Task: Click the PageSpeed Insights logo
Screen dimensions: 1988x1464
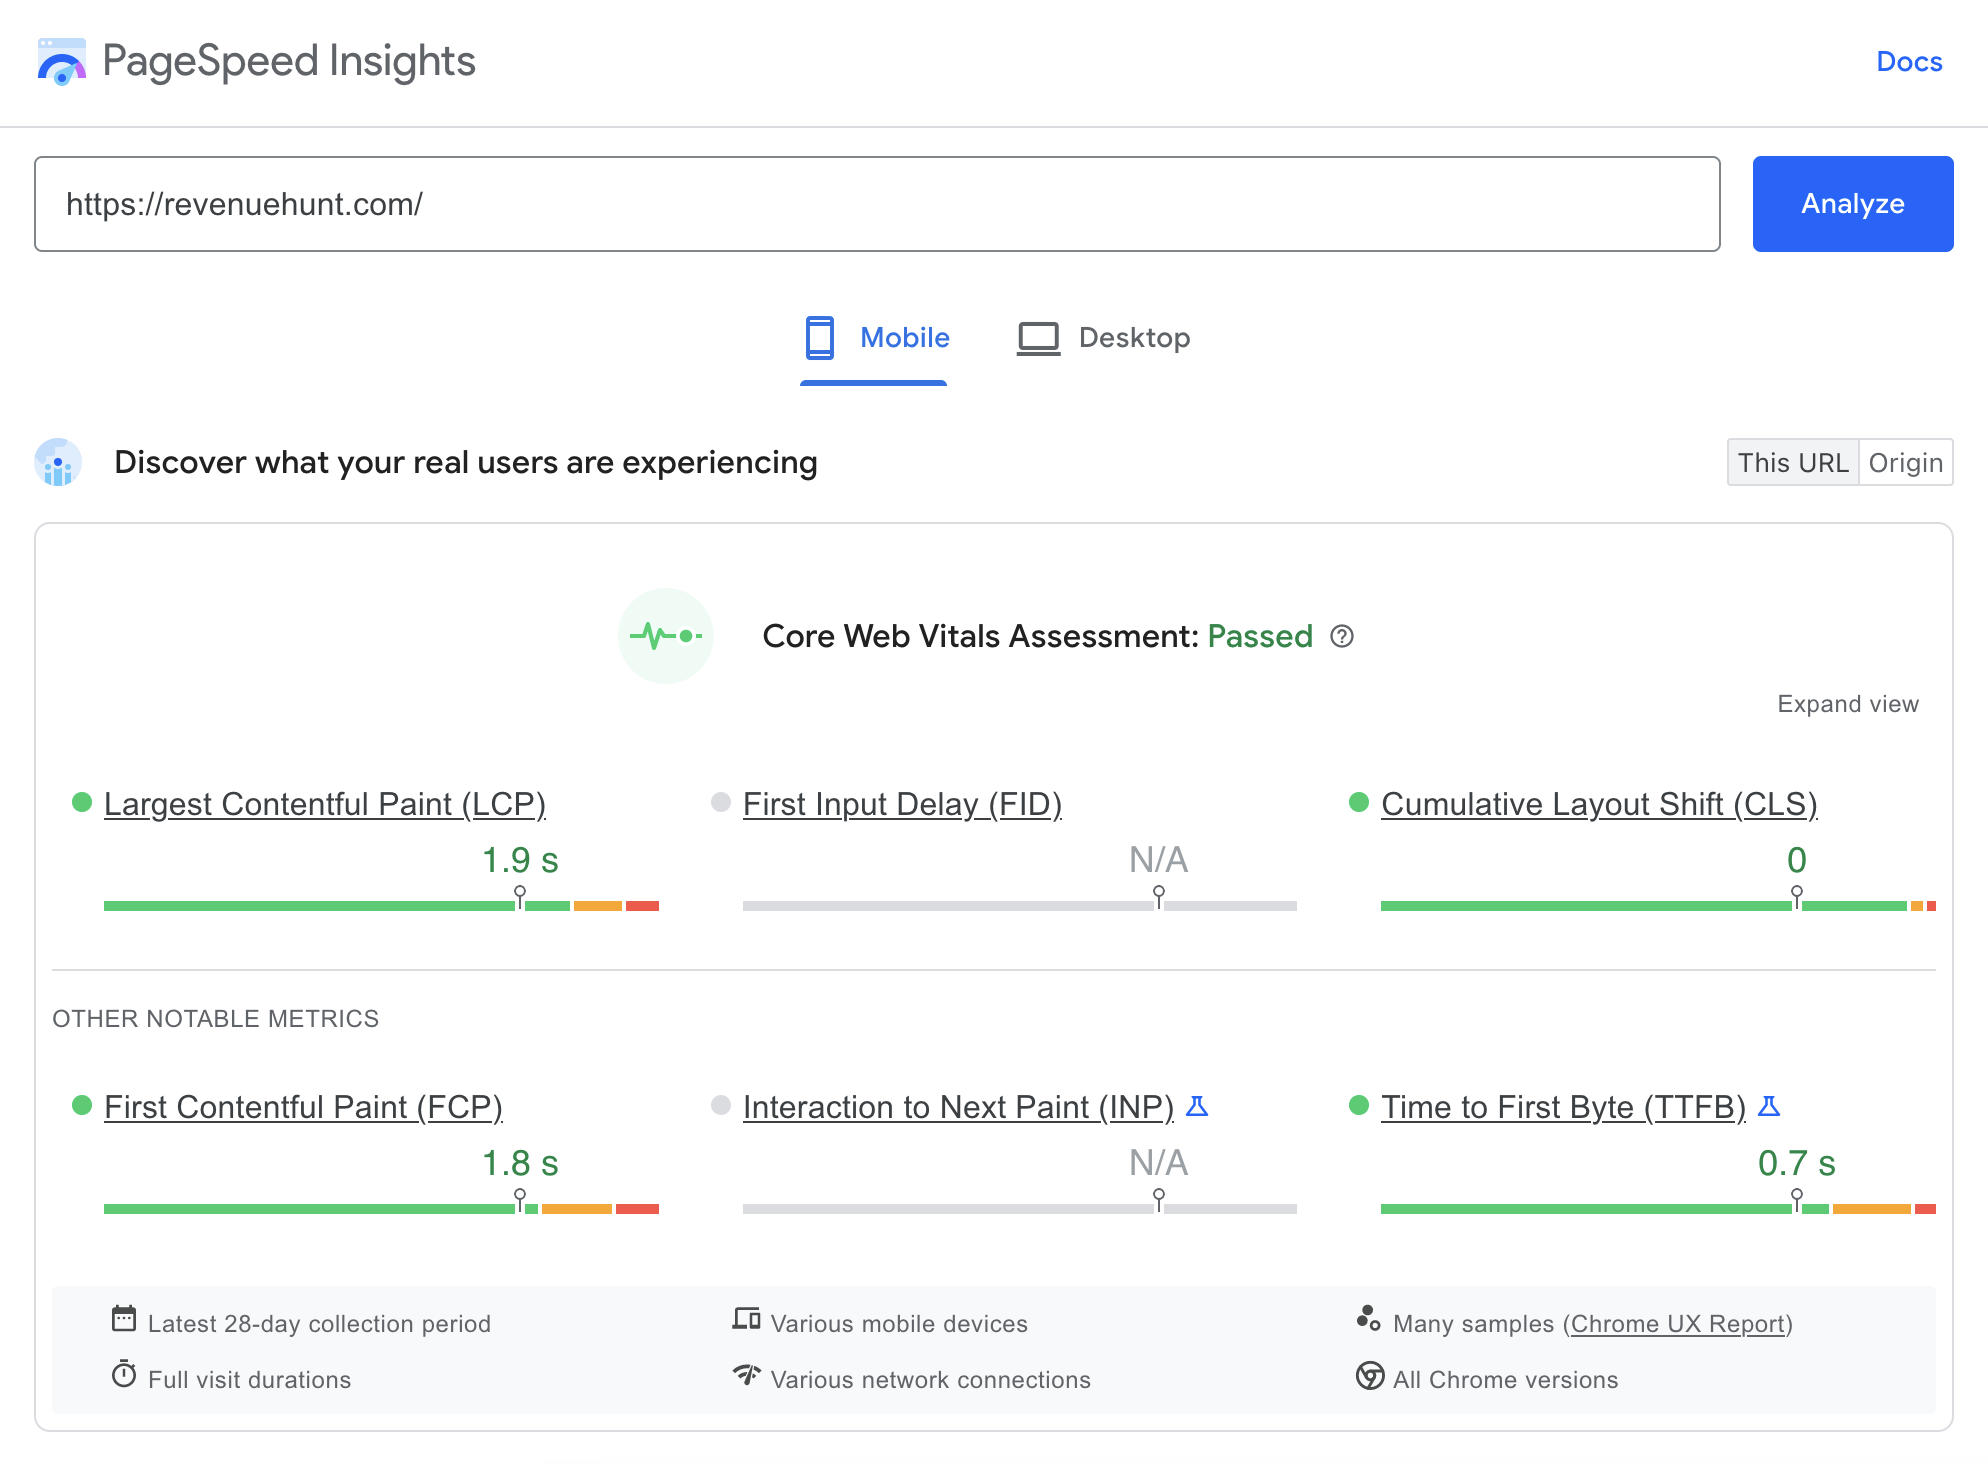Action: [62, 62]
